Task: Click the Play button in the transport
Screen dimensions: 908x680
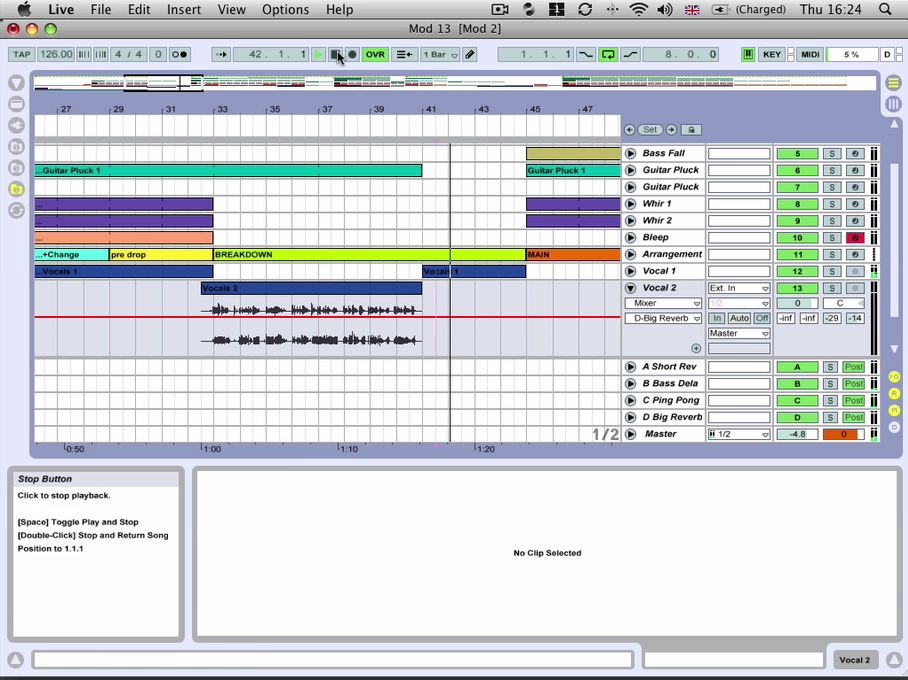Action: pos(318,54)
